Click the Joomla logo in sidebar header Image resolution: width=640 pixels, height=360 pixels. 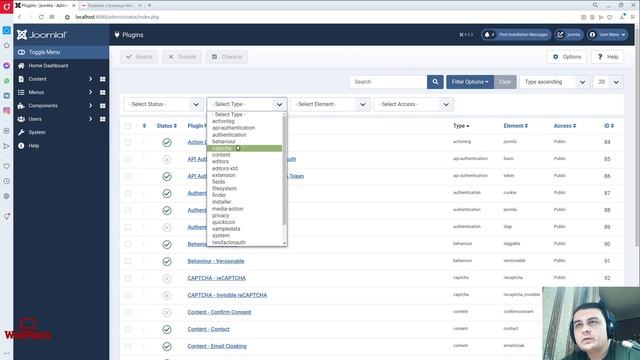[41, 35]
